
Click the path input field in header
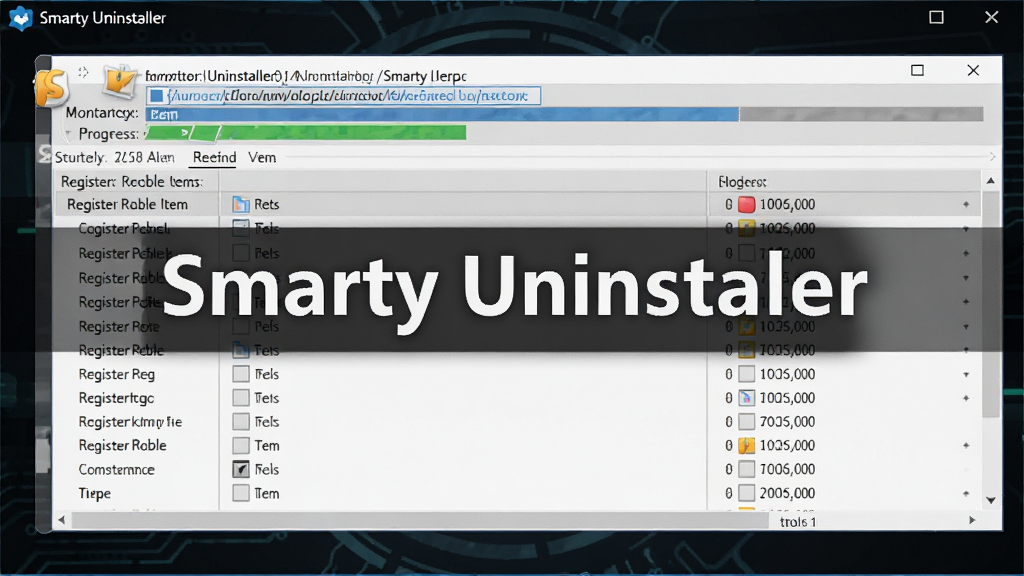(344, 96)
